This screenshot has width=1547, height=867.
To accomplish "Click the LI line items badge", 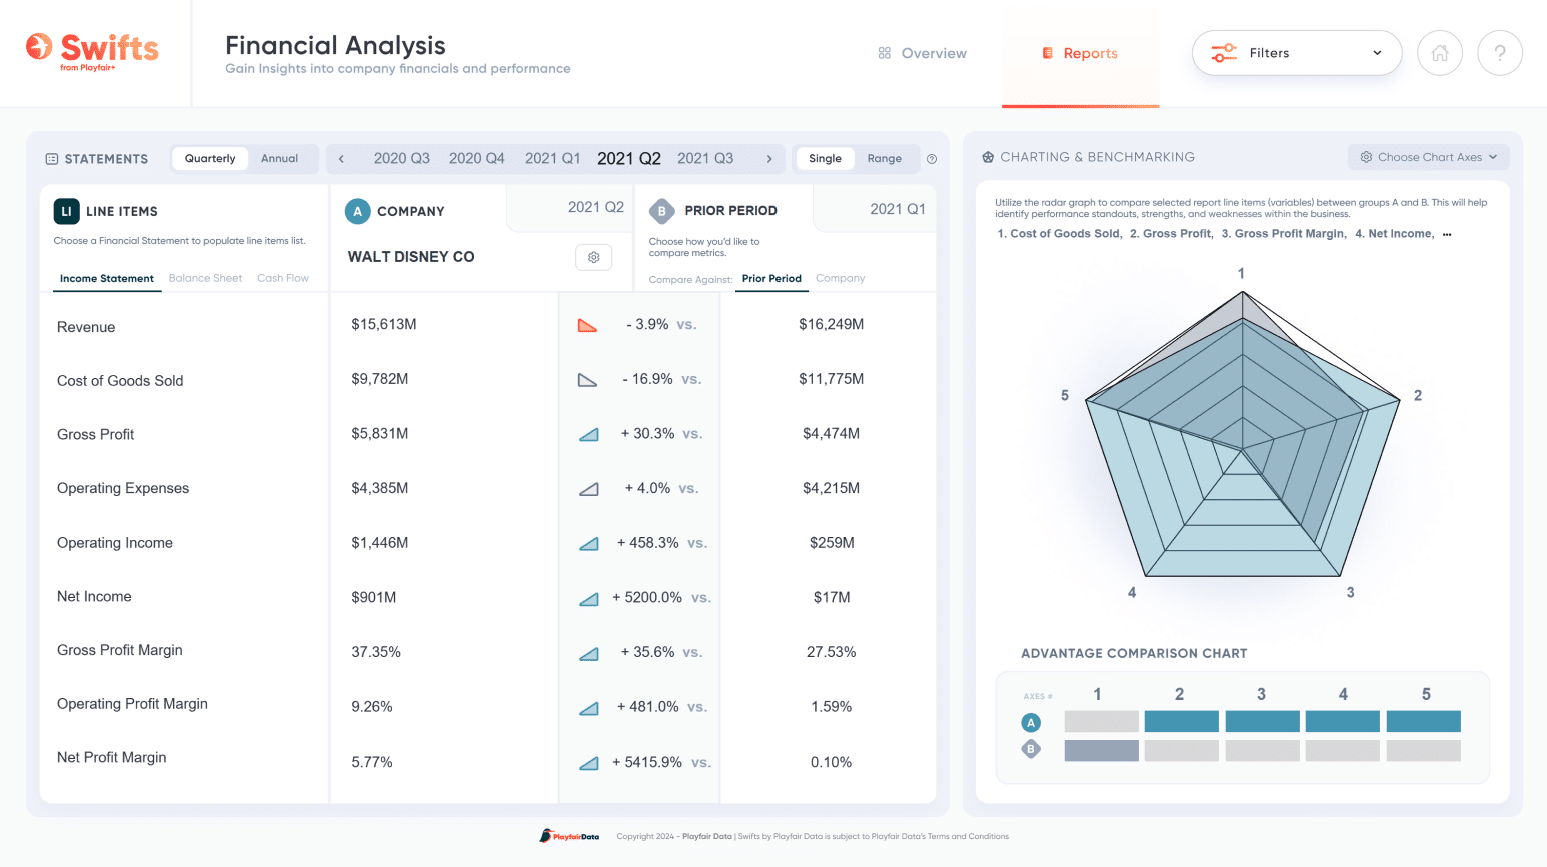I will point(66,211).
